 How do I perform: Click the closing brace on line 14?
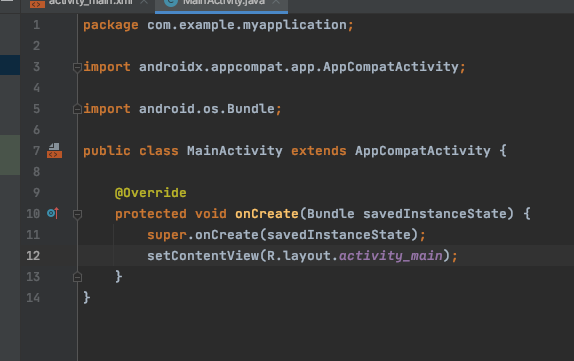click(86, 297)
